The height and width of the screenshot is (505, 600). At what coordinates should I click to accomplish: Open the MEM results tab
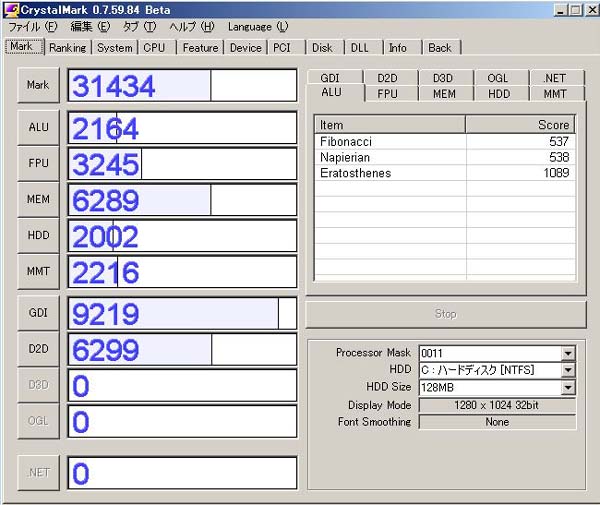(447, 94)
